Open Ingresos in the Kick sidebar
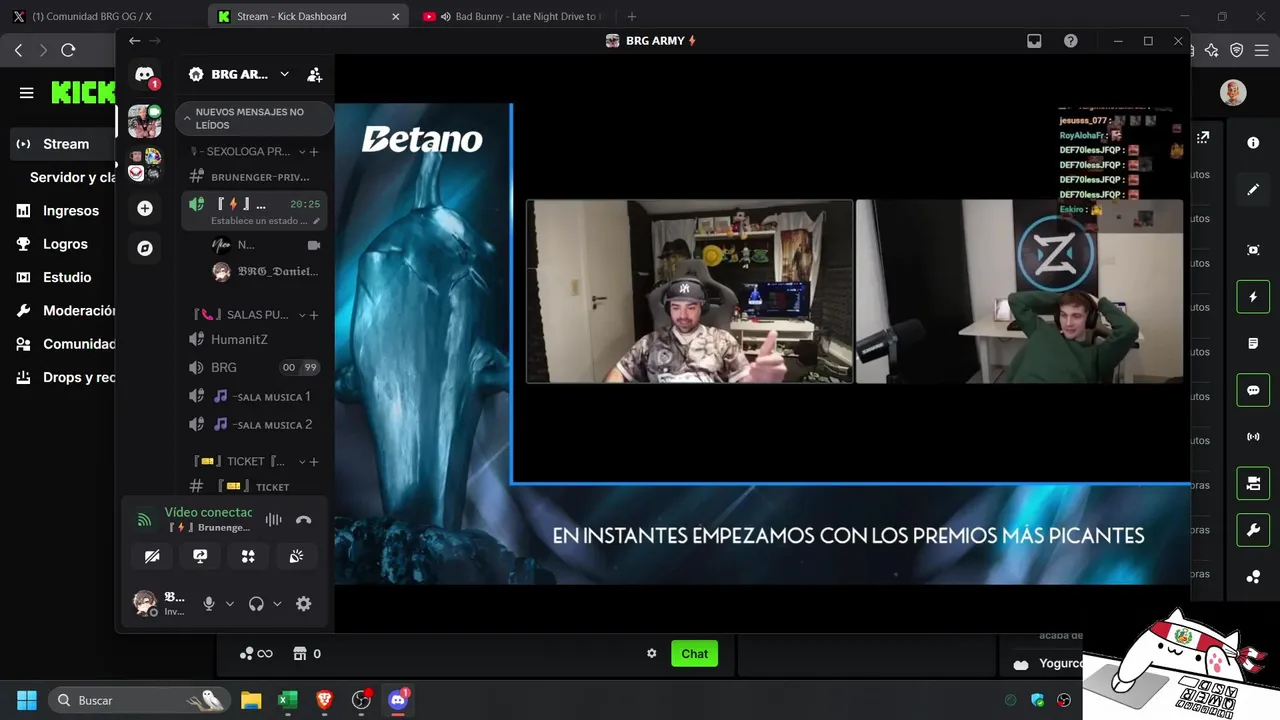This screenshot has height=720, width=1280. pyautogui.click(x=60, y=211)
